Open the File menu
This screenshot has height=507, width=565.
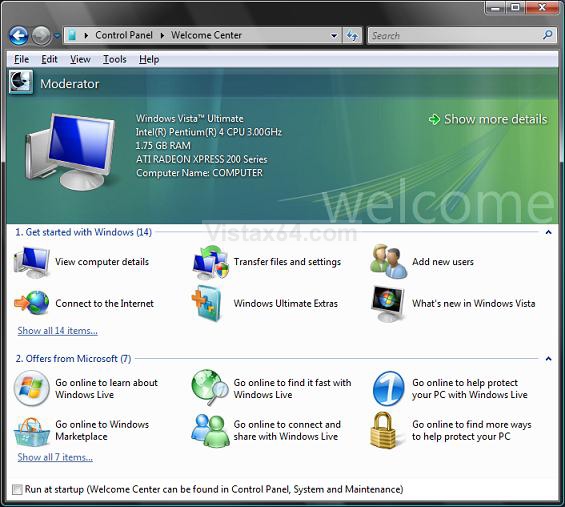click(21, 59)
